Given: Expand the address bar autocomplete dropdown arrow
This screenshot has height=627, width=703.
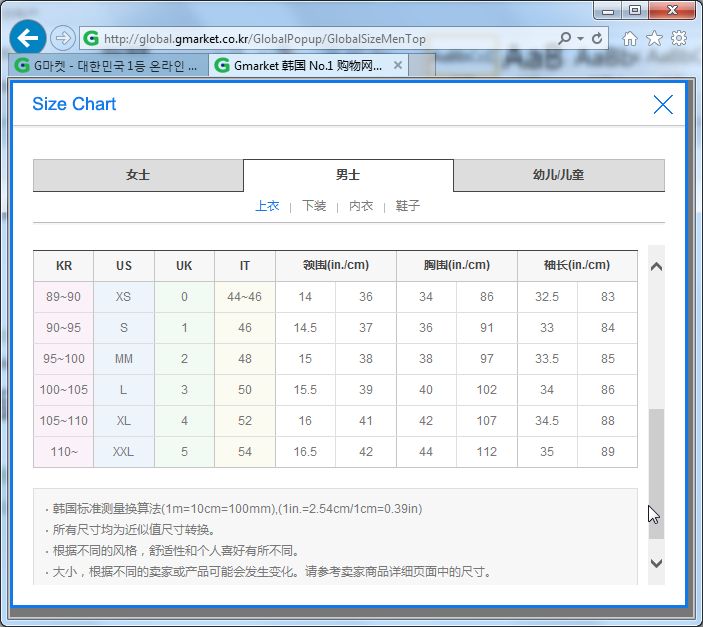Looking at the screenshot, I should 580,39.
